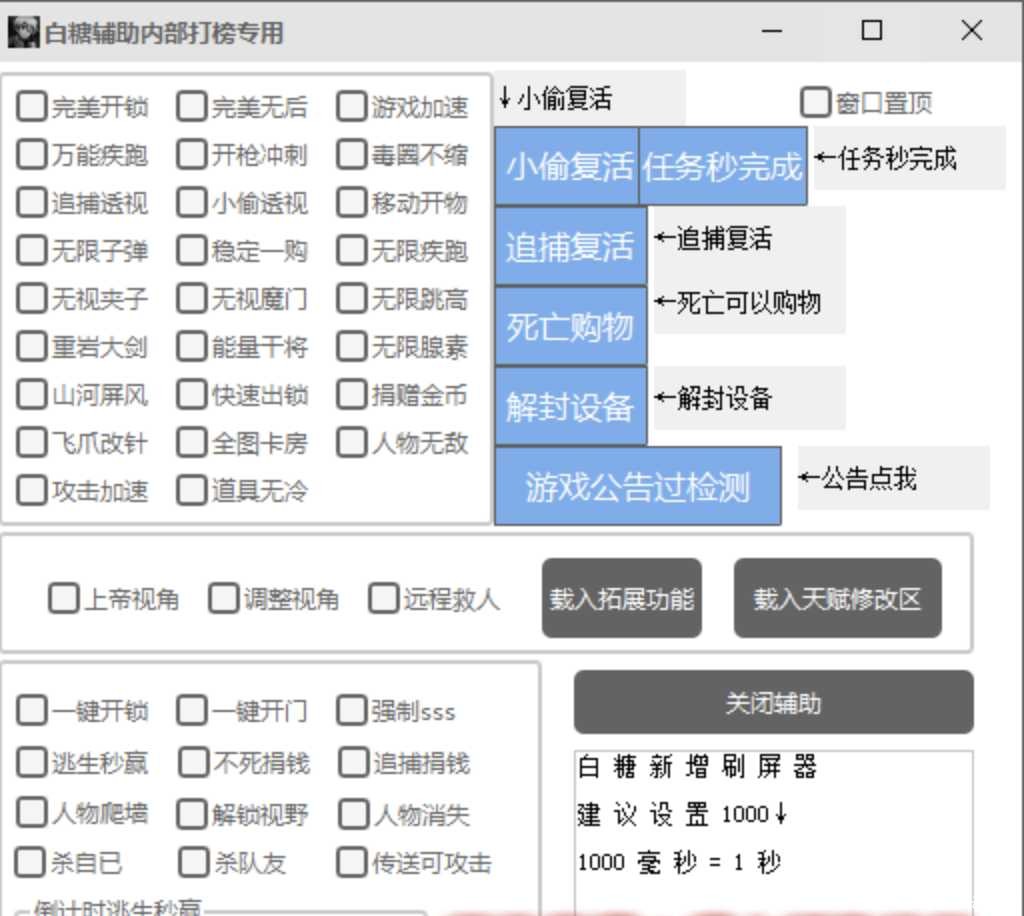Image resolution: width=1024 pixels, height=916 pixels.
Task: Enable 万能疾跑 checkbox
Action: click(x=31, y=155)
